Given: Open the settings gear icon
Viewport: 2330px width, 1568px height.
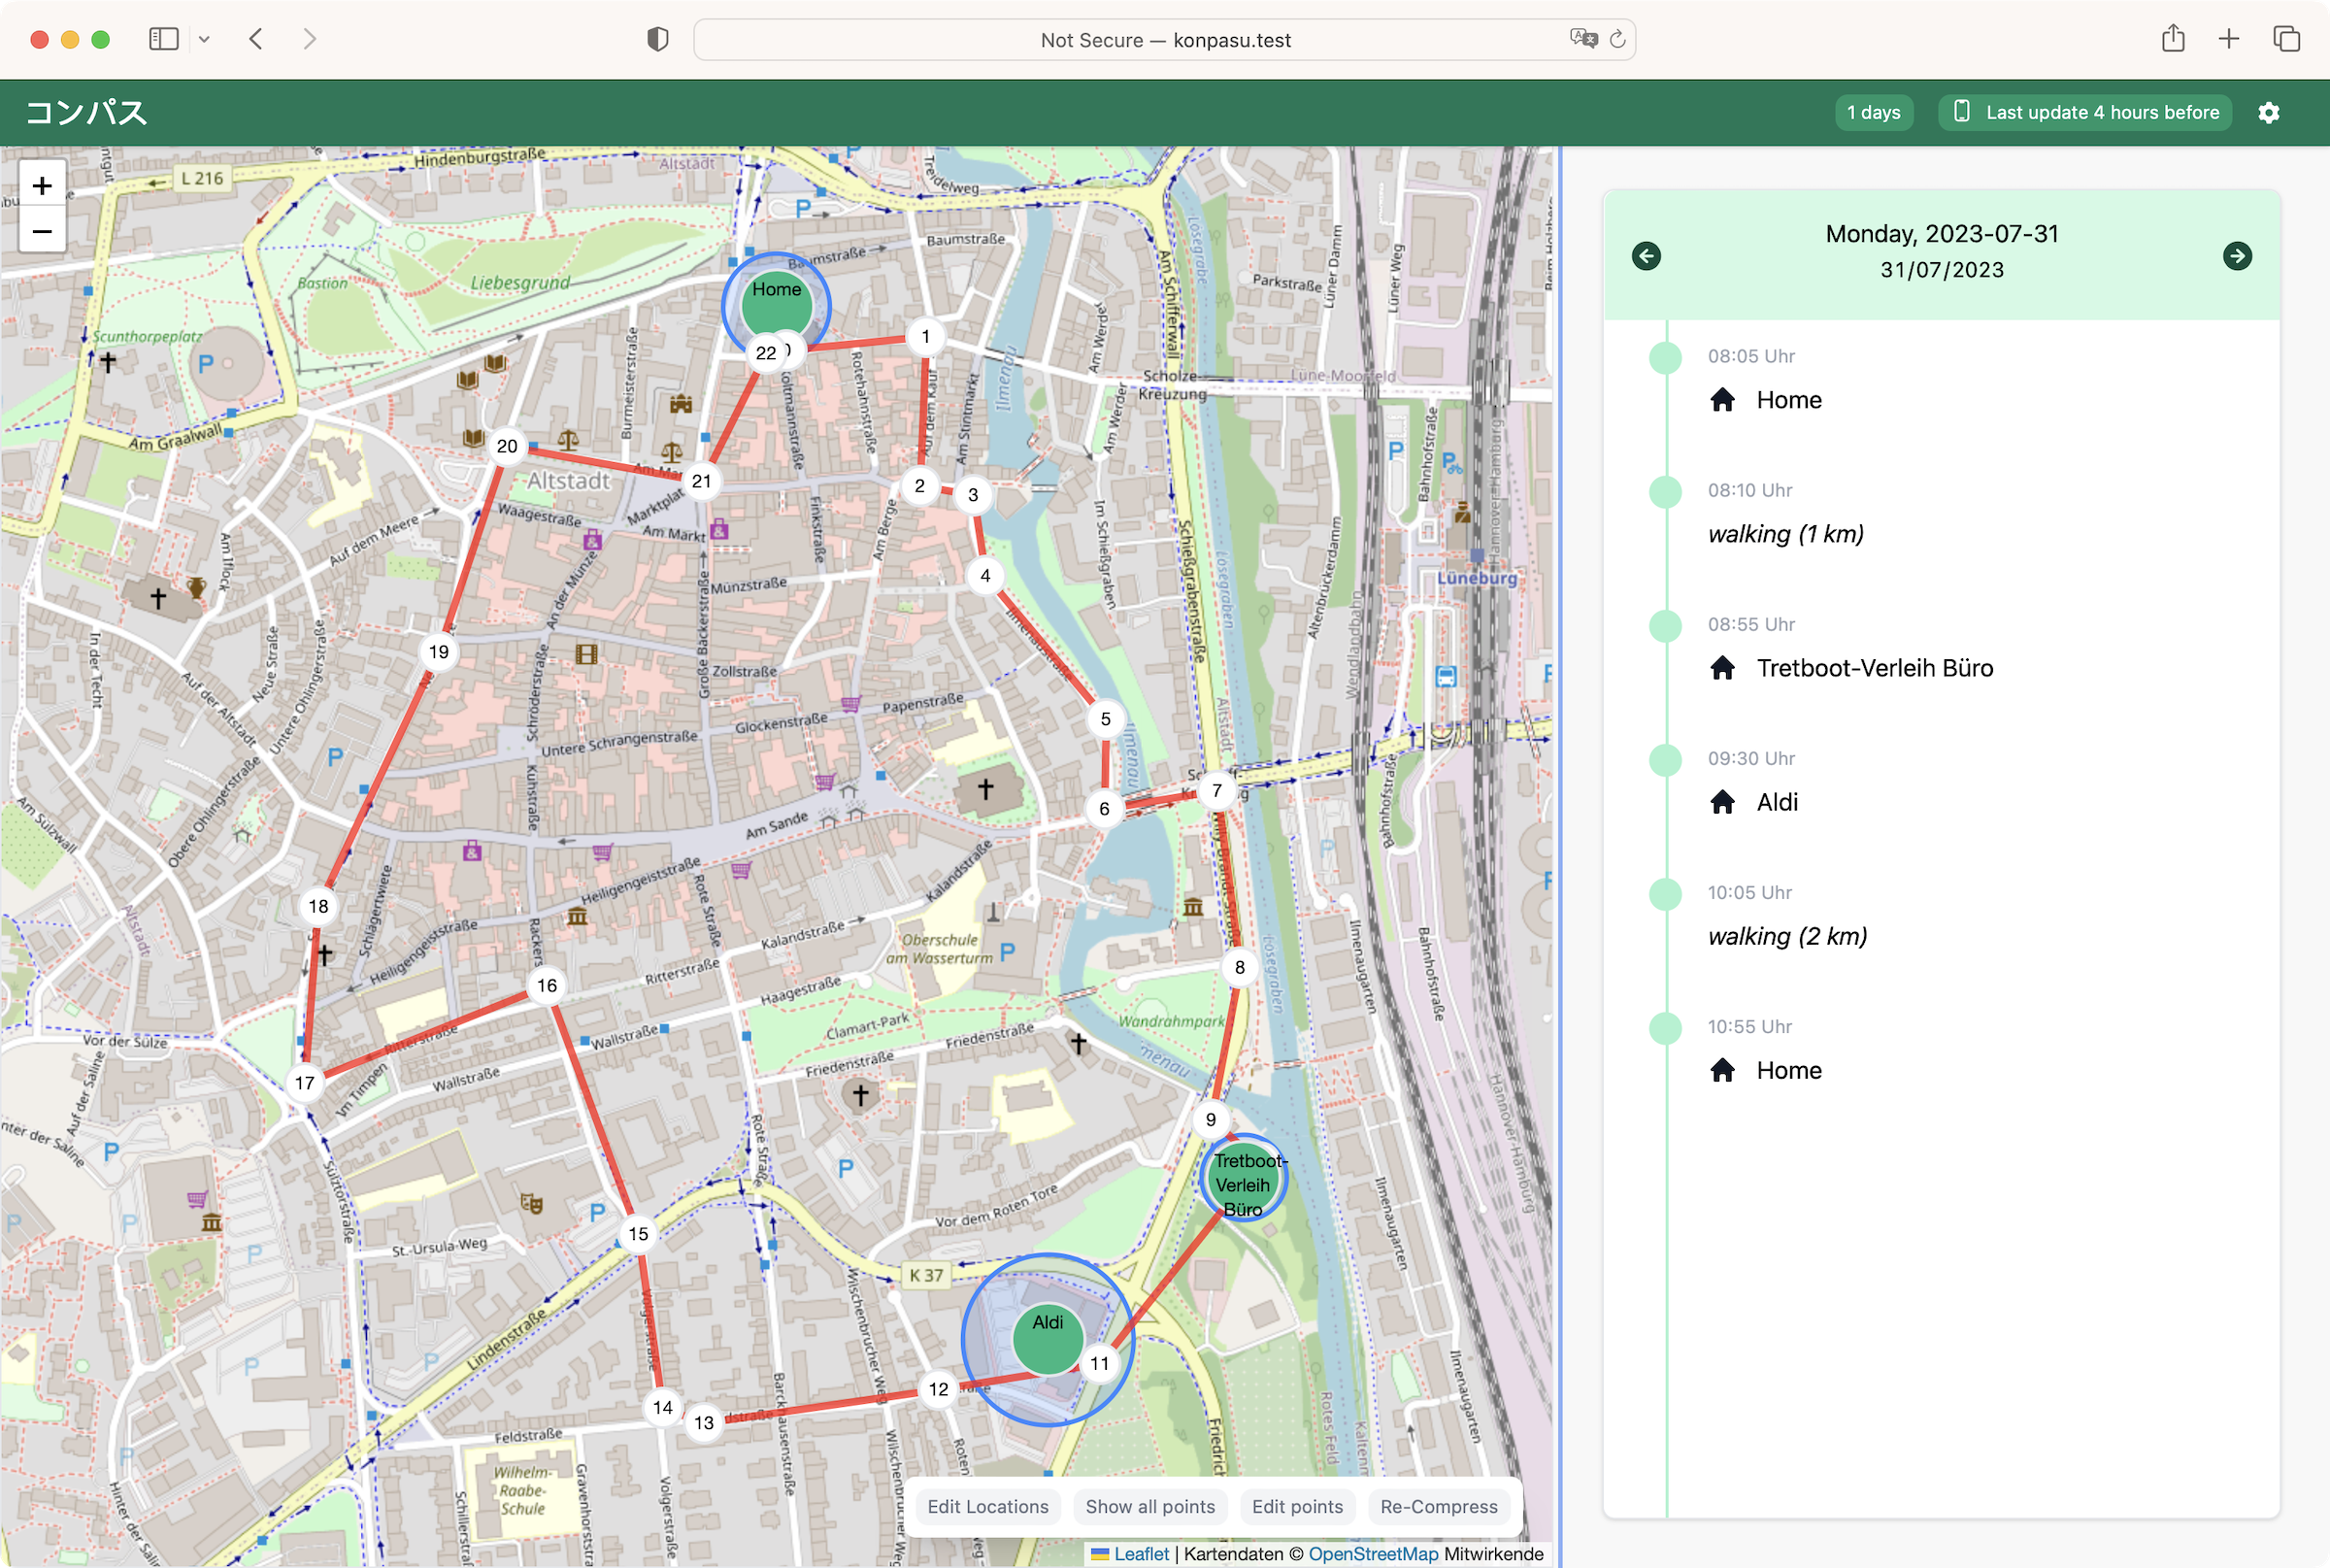Looking at the screenshot, I should pyautogui.click(x=2268, y=112).
